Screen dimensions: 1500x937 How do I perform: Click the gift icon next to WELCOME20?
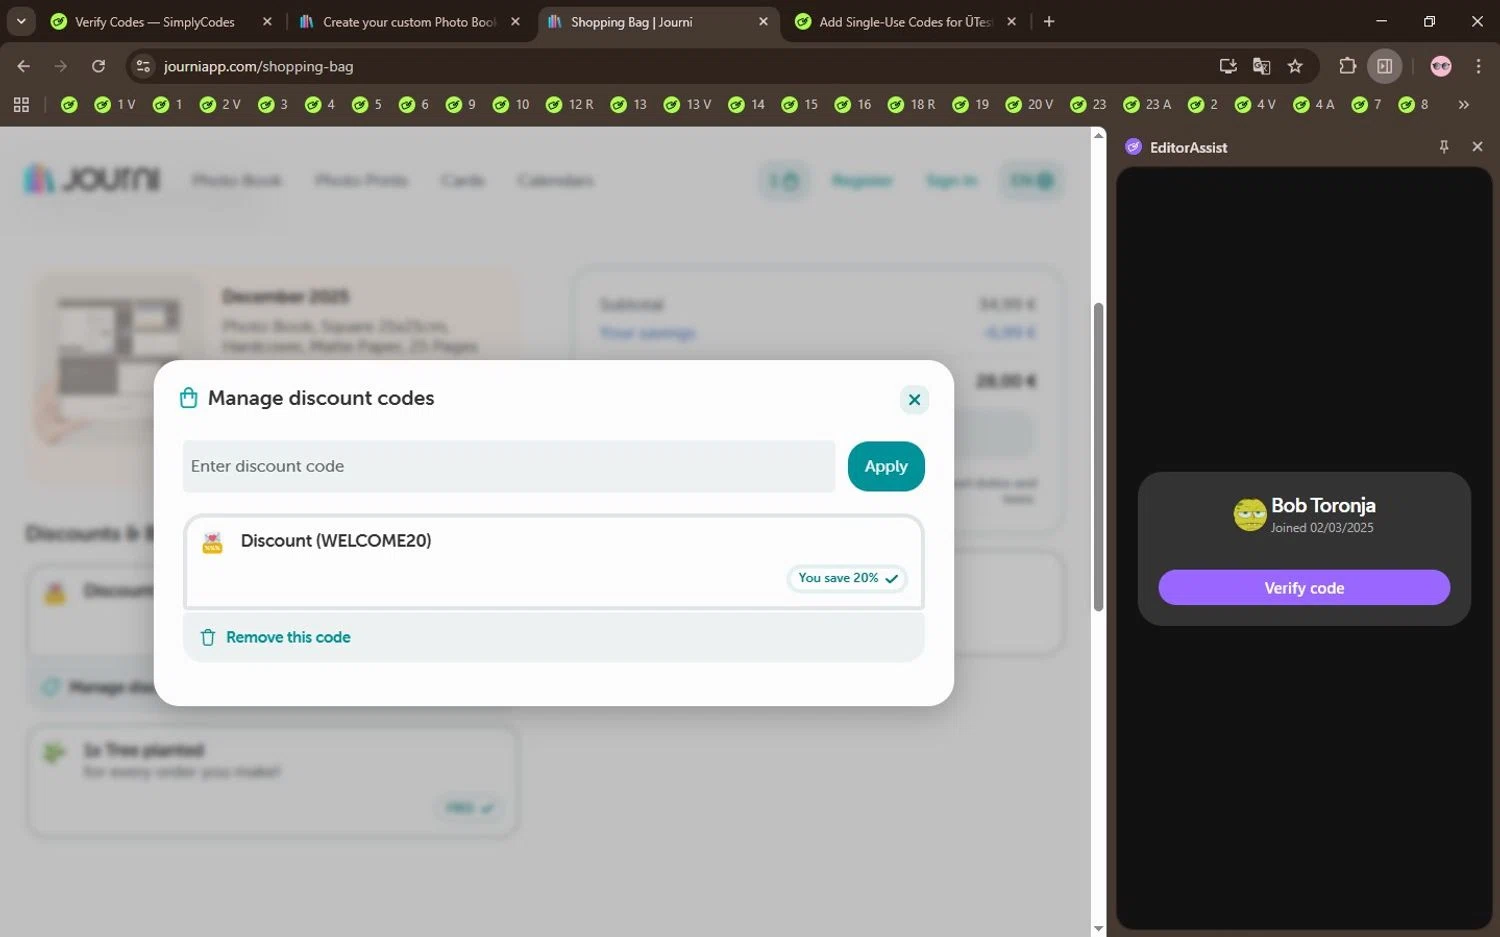tap(212, 543)
